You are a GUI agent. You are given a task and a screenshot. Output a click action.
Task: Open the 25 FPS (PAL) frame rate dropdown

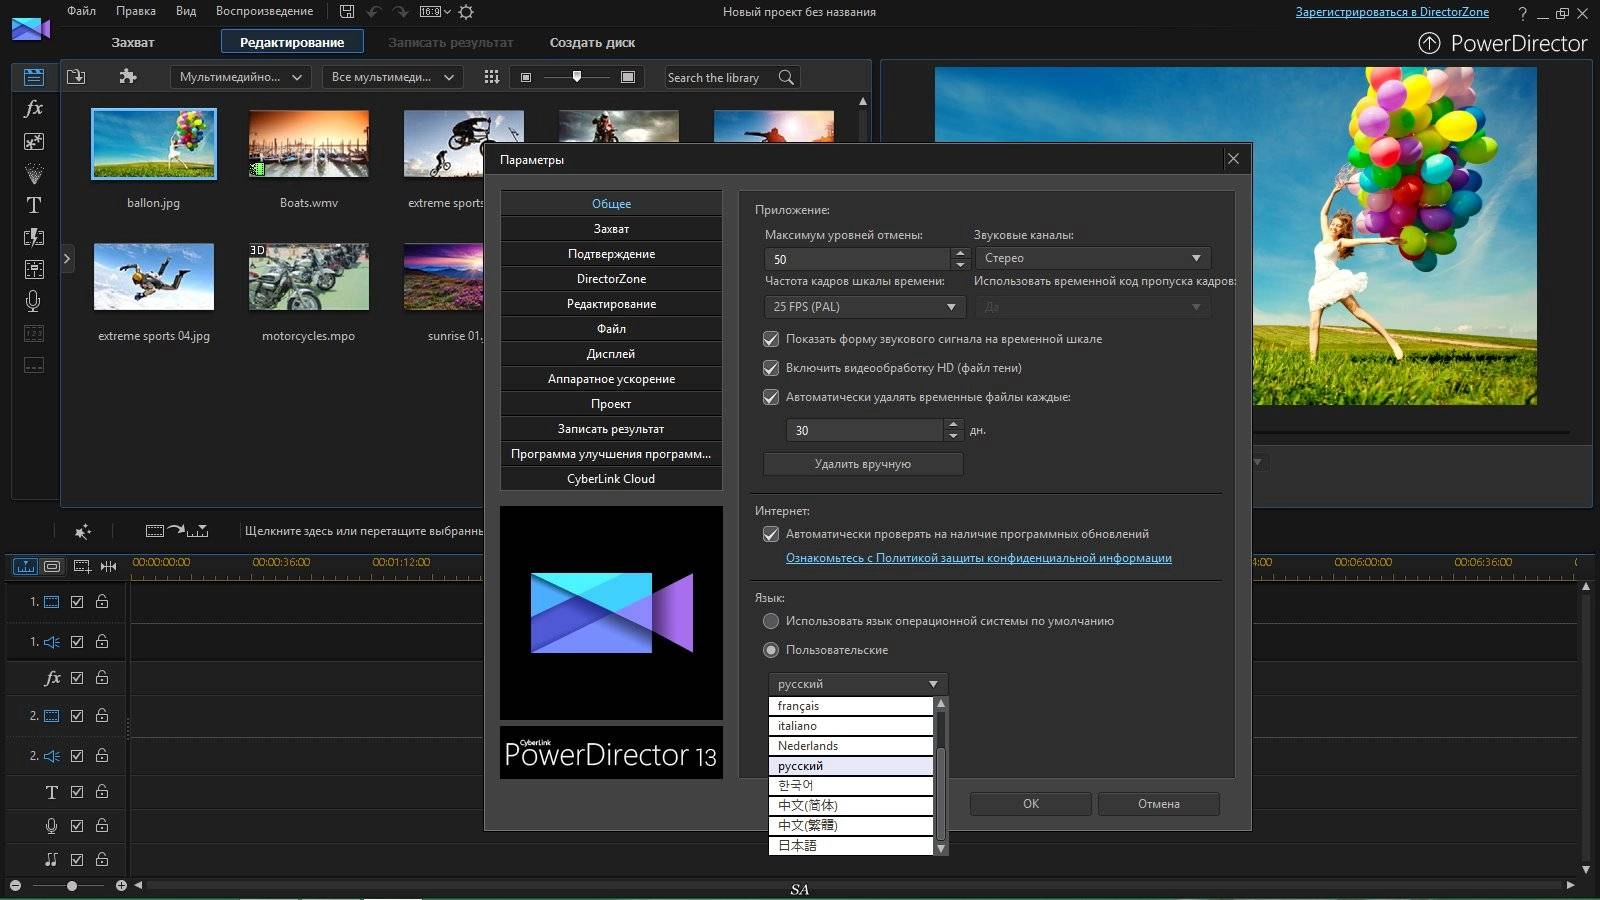pyautogui.click(x=863, y=307)
